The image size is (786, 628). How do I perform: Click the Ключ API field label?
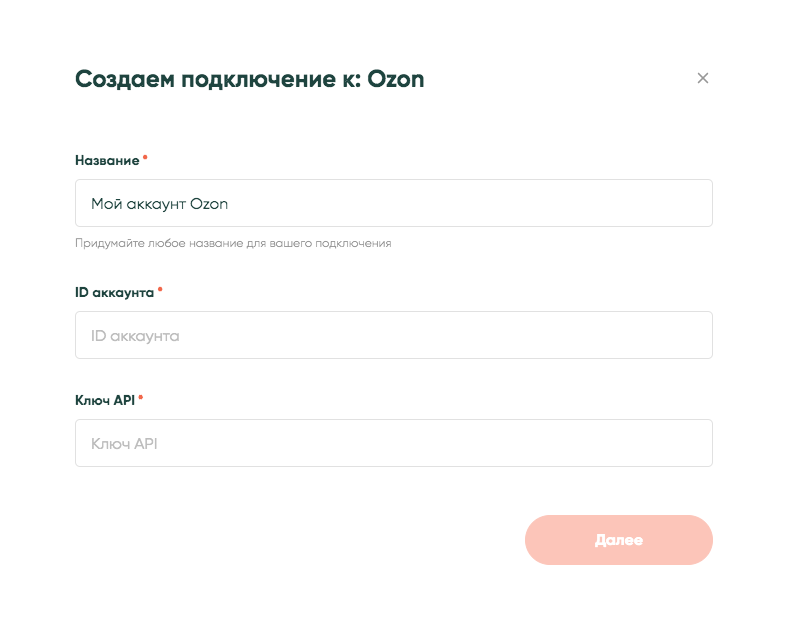pos(104,400)
